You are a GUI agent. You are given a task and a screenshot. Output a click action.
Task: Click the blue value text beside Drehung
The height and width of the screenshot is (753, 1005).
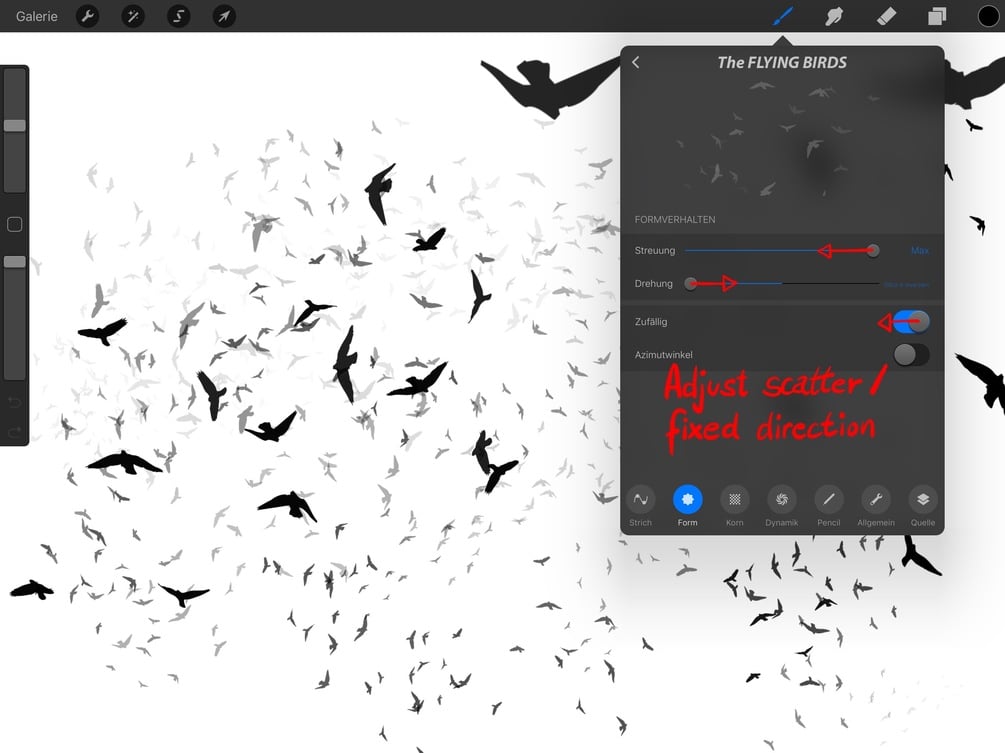coord(906,285)
